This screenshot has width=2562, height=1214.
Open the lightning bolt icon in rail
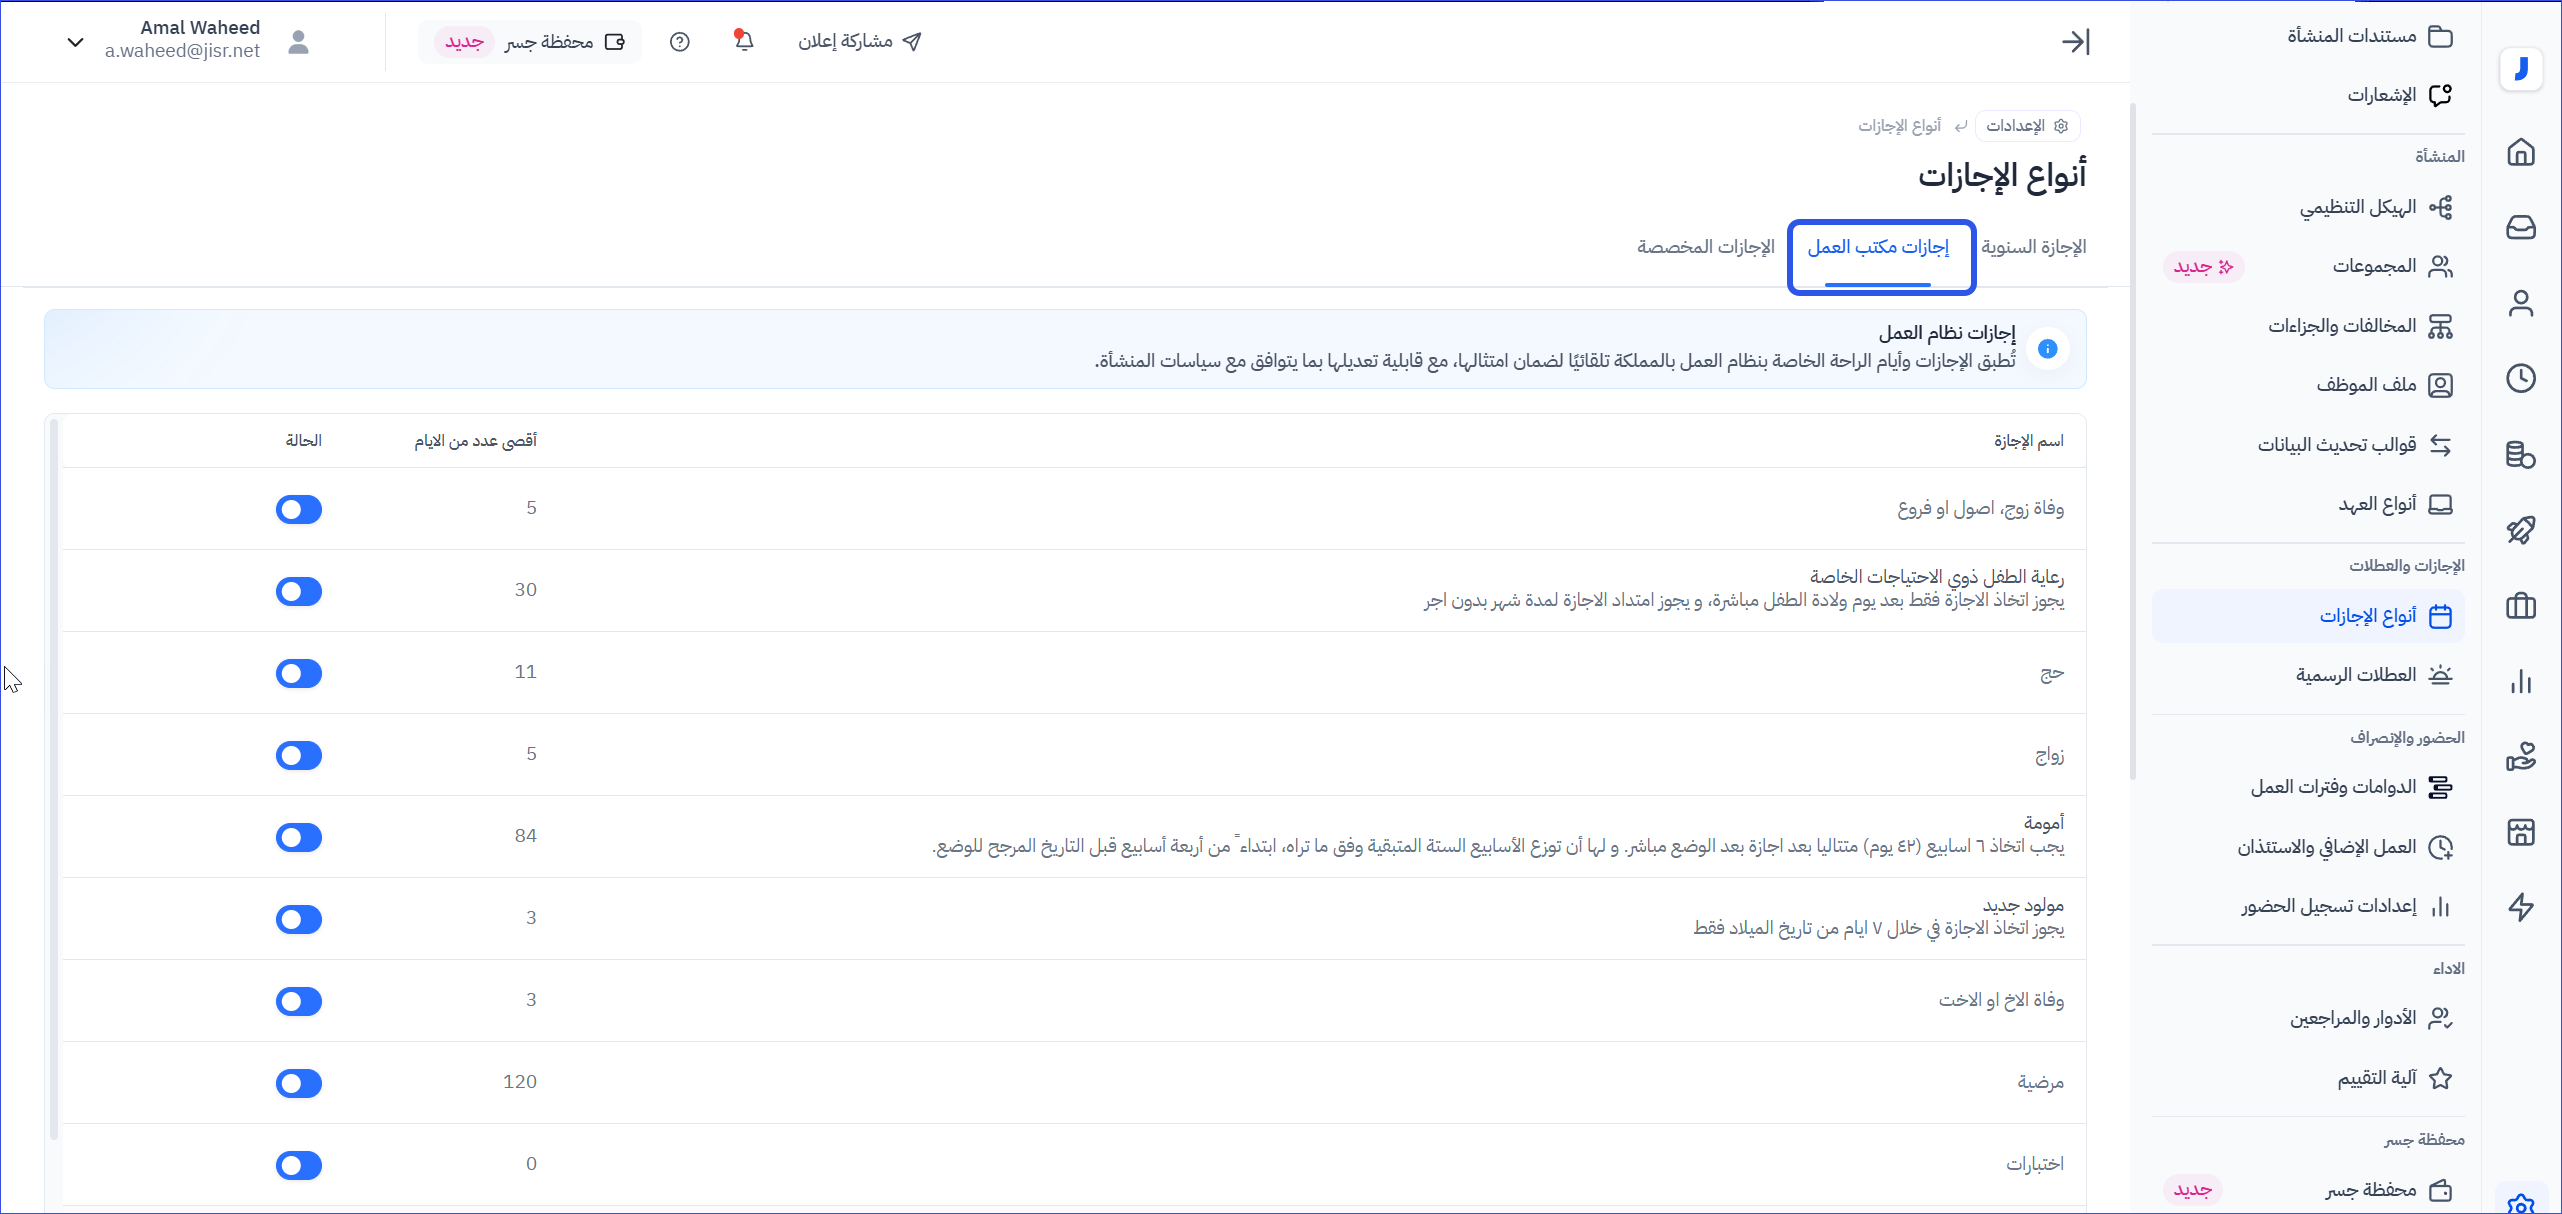2521,907
